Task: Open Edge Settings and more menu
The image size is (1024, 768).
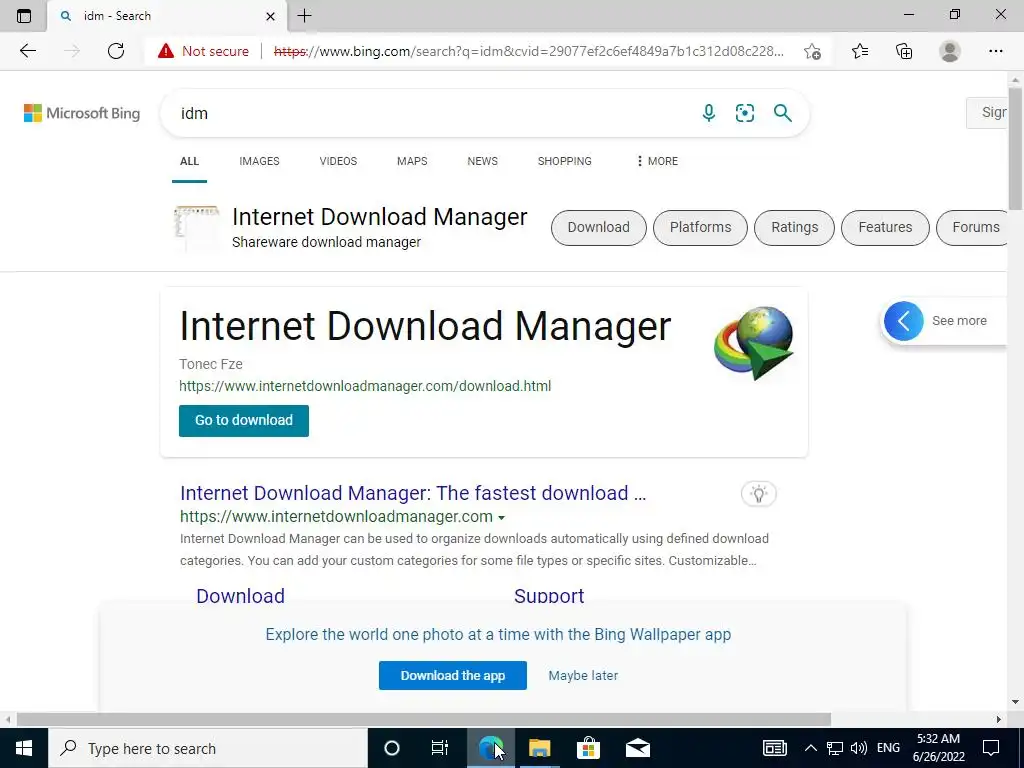Action: coord(995,51)
